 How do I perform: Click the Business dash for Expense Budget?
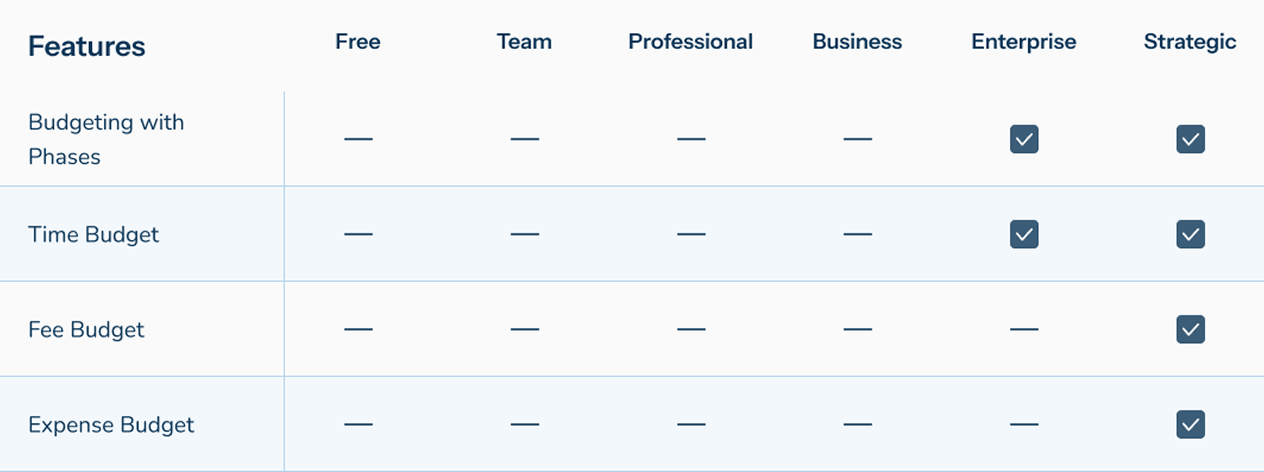pos(857,424)
